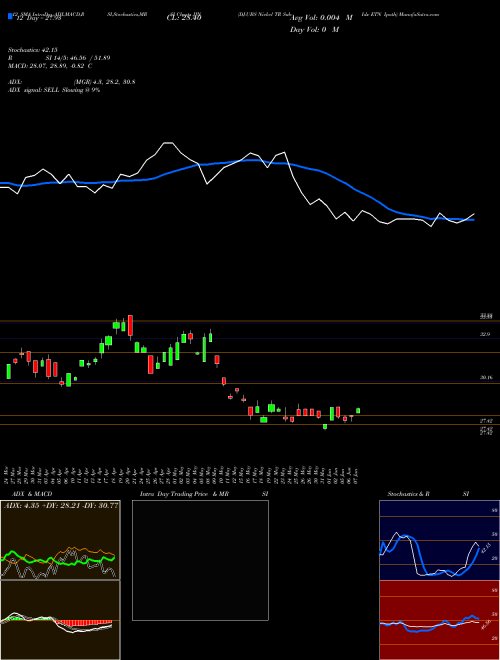Click the first date label on the x-axis

[x=7, y=474]
